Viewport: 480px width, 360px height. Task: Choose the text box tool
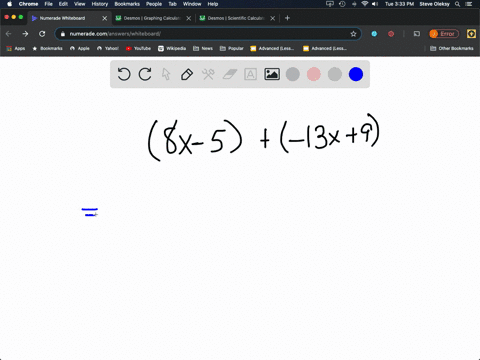point(250,74)
